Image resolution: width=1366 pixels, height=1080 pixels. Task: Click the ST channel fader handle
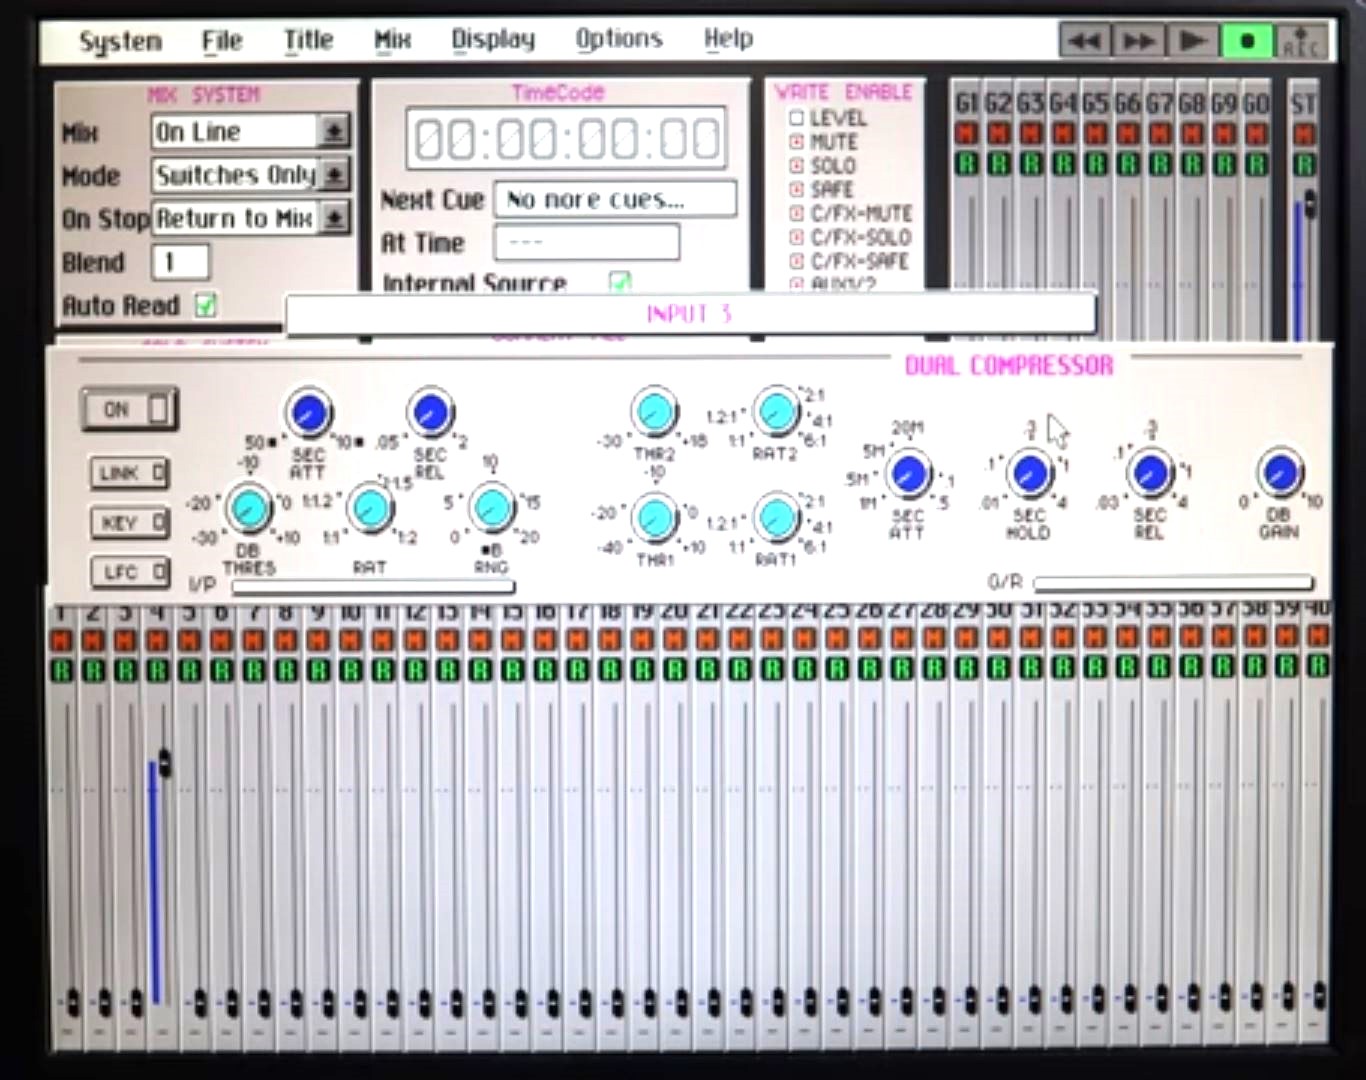[x=1309, y=204]
